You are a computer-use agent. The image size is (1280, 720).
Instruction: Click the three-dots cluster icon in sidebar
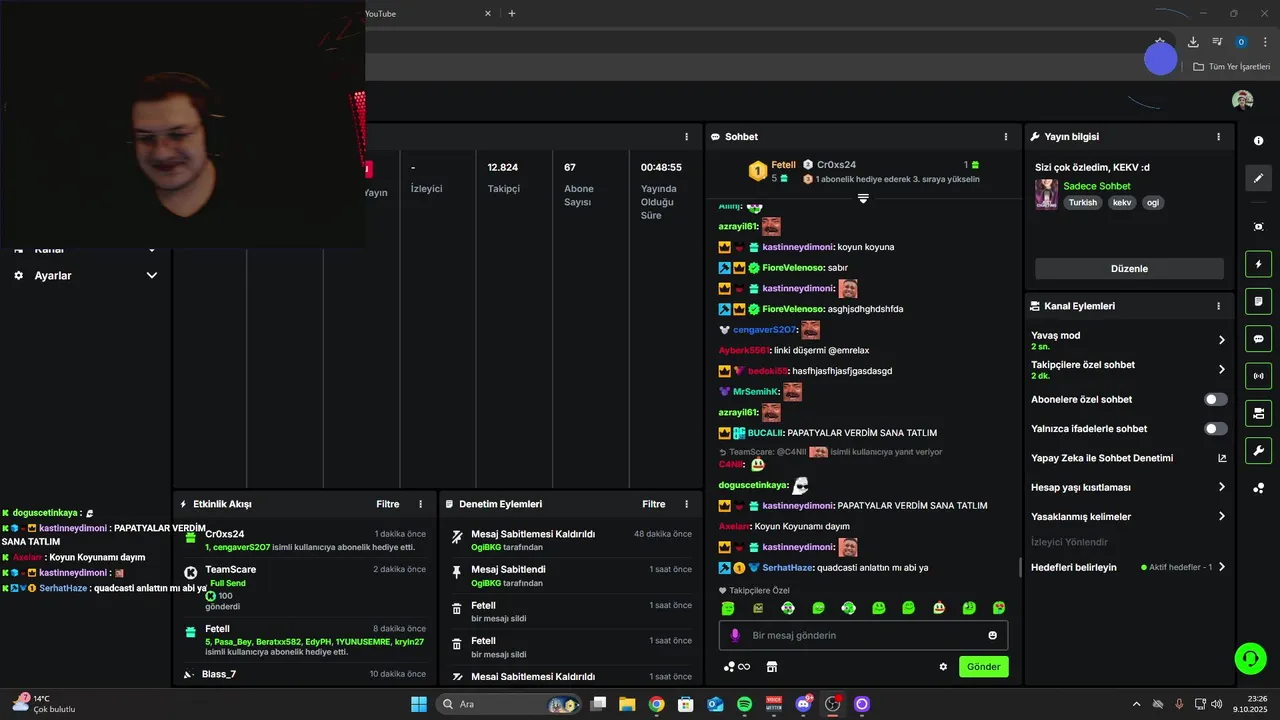click(1258, 488)
